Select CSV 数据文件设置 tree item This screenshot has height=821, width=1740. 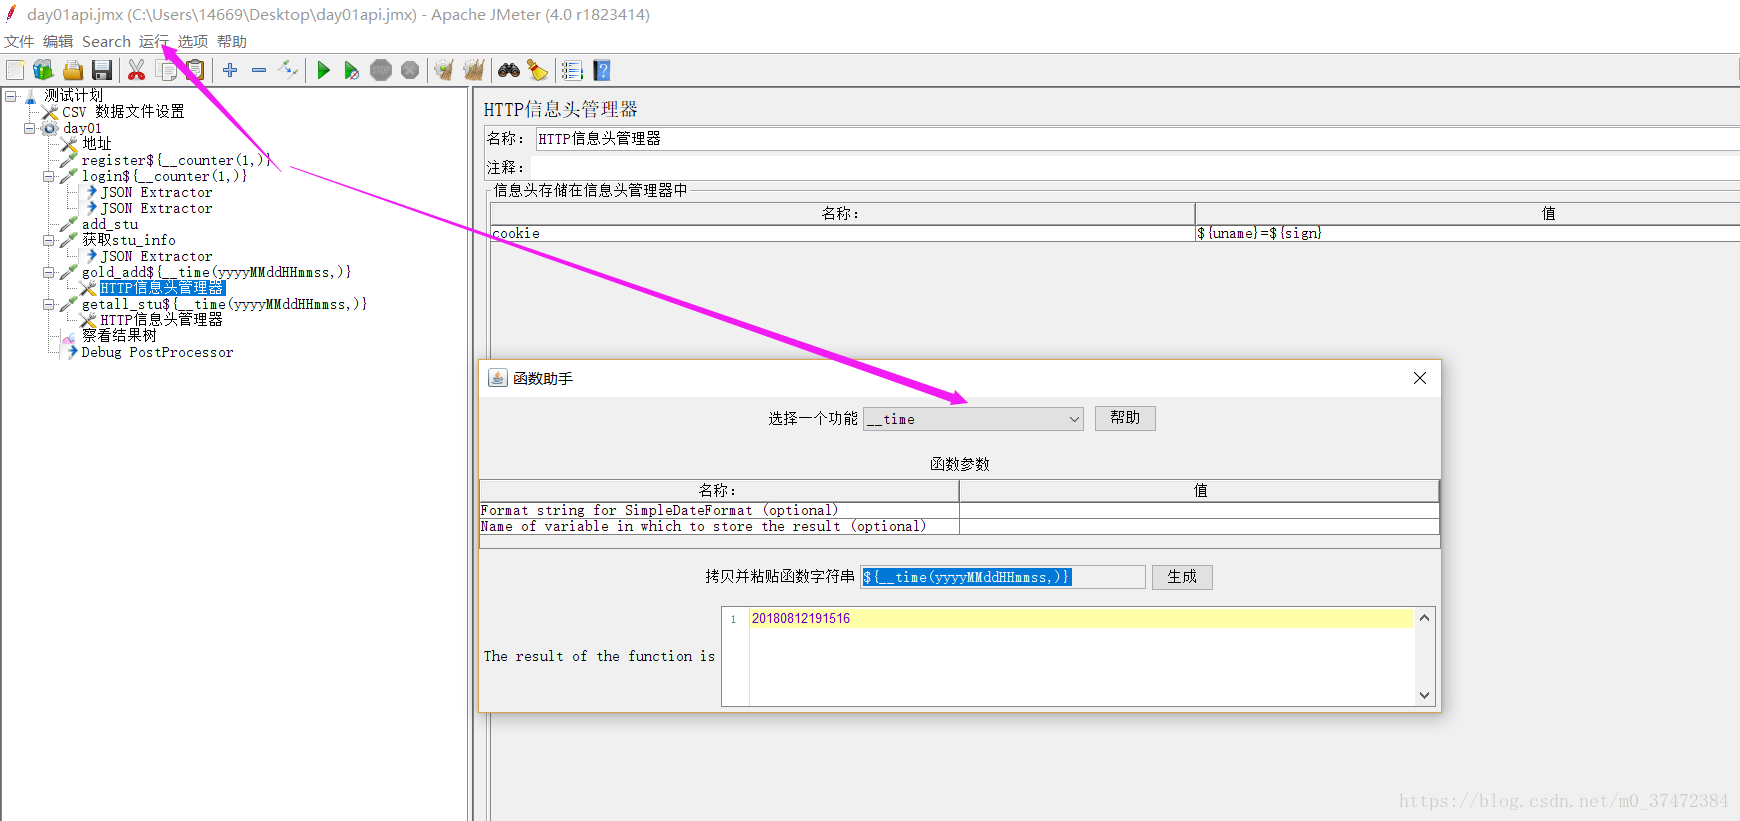[x=123, y=112]
